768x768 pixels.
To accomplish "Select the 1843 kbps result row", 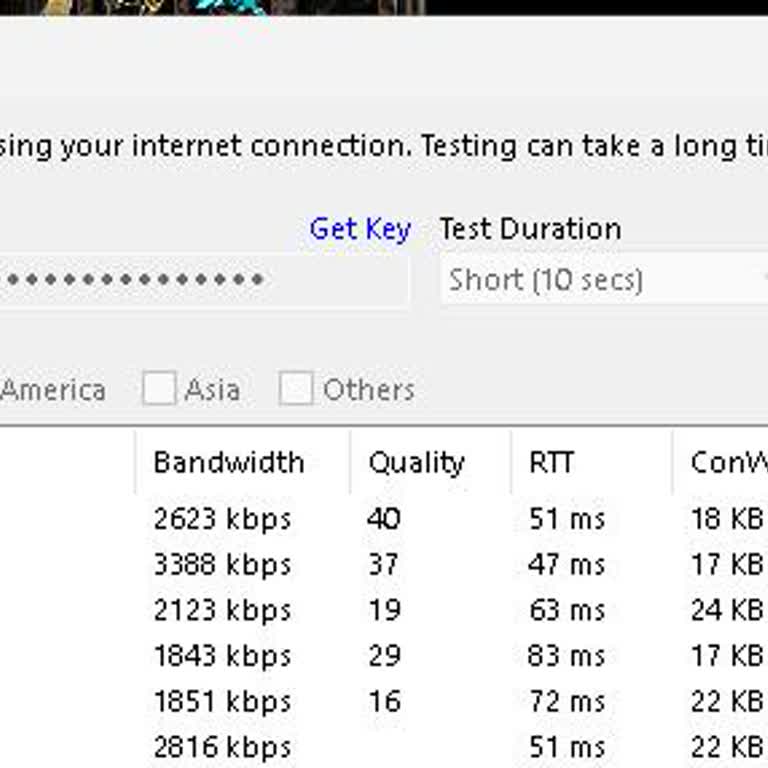I will pos(222,656).
